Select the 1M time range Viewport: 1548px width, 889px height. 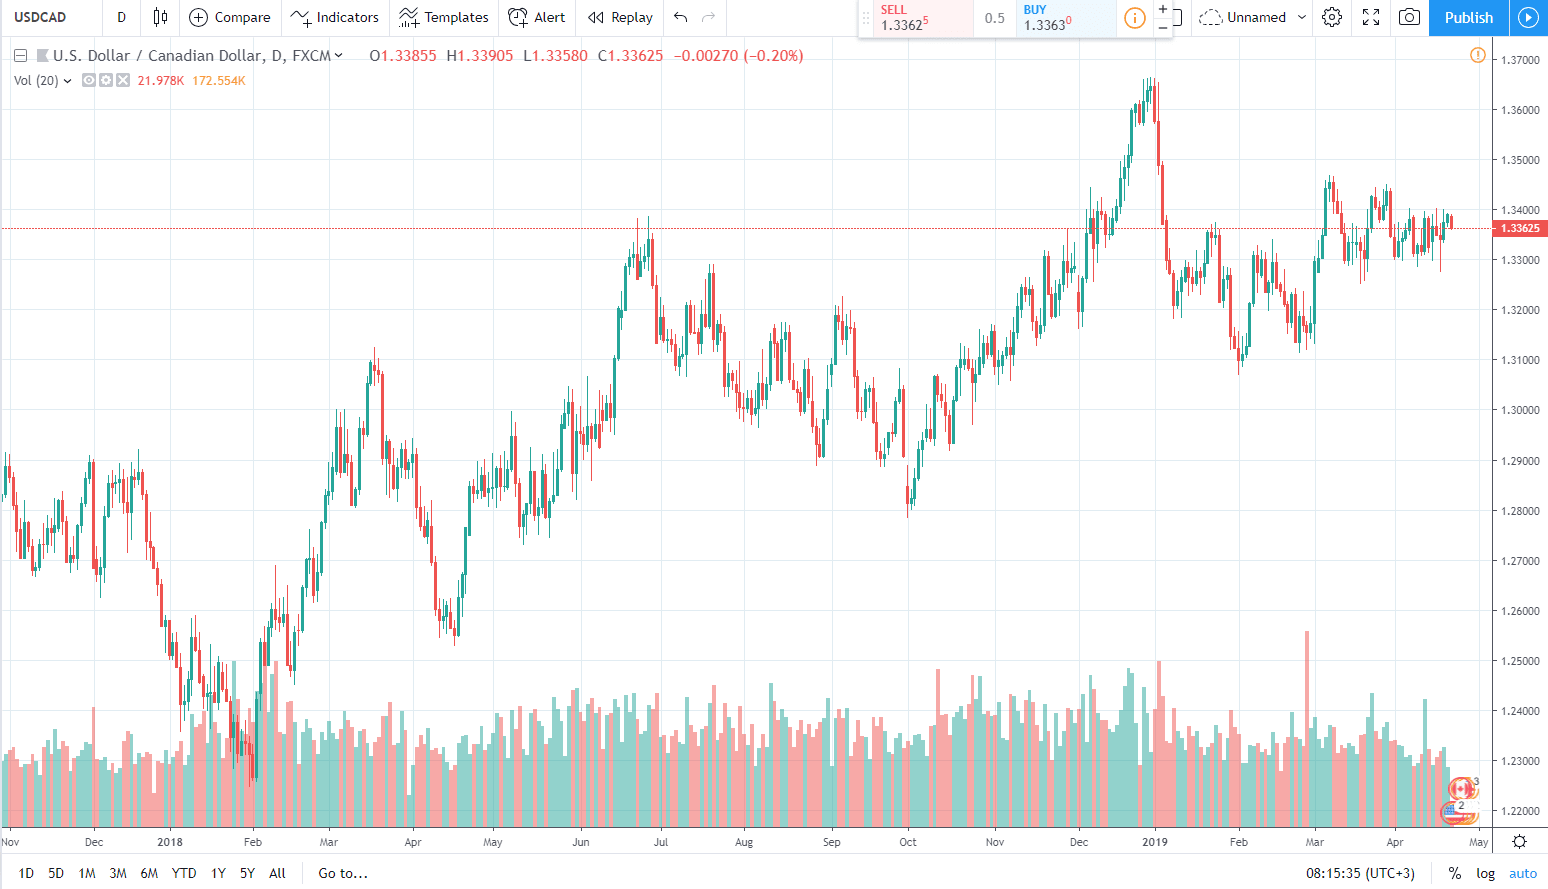(x=87, y=873)
